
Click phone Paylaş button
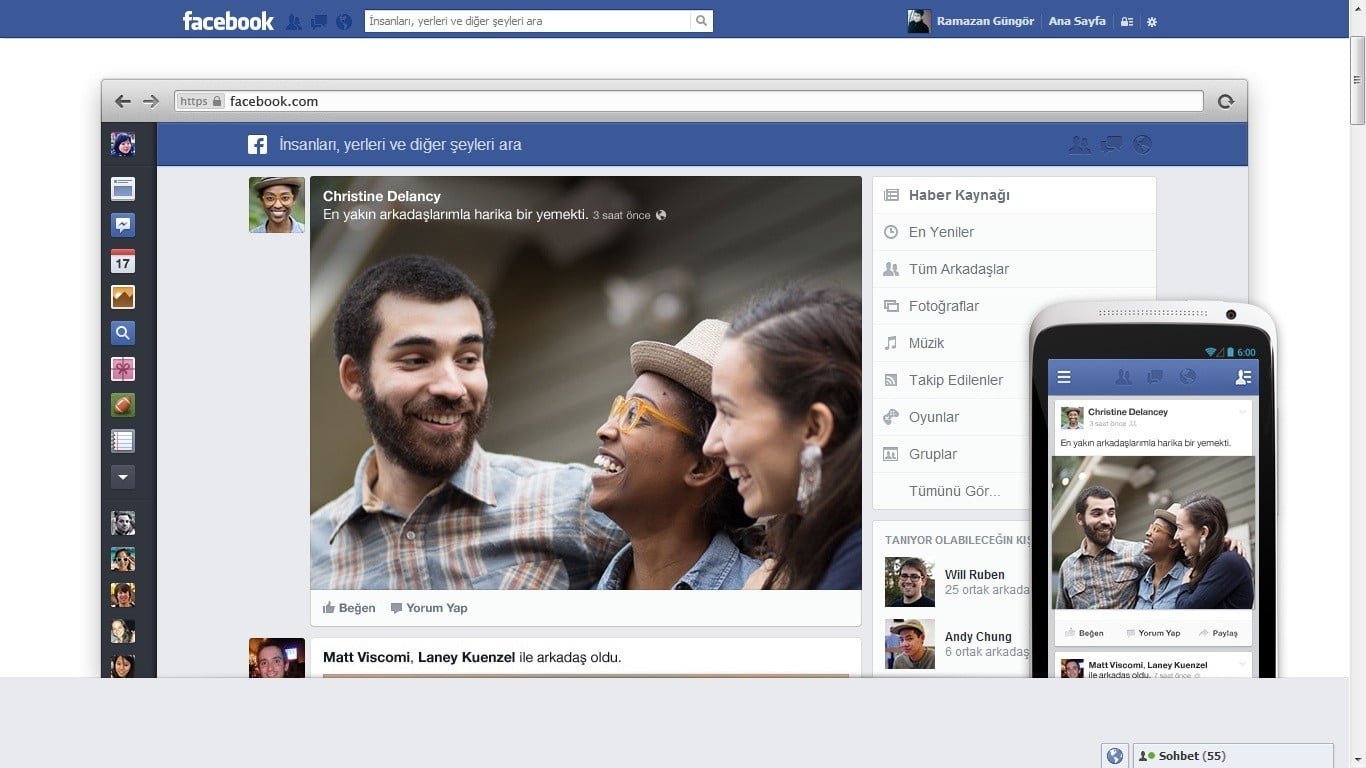[1219, 633]
